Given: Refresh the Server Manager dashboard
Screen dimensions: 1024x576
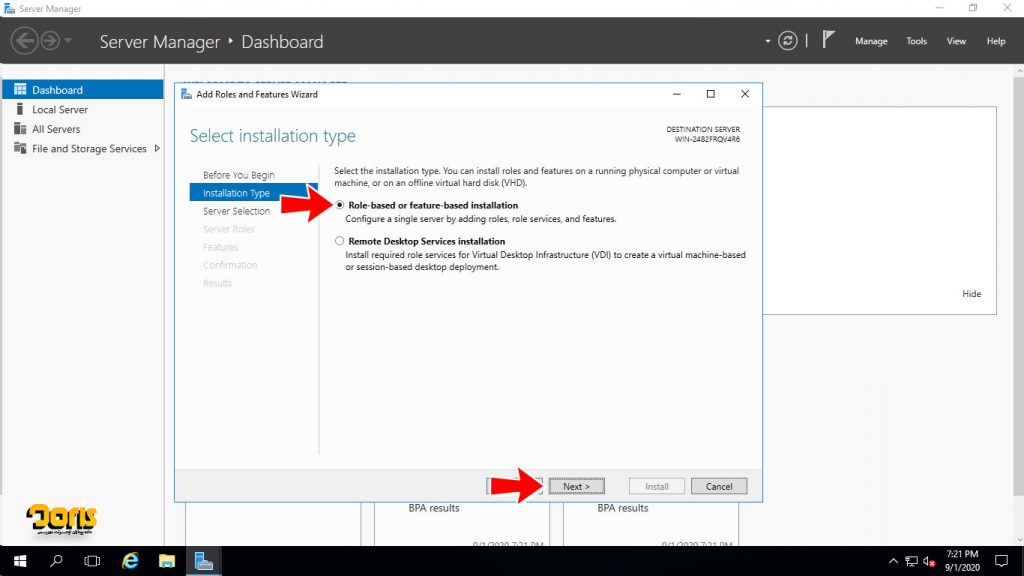Looking at the screenshot, I should 788,40.
